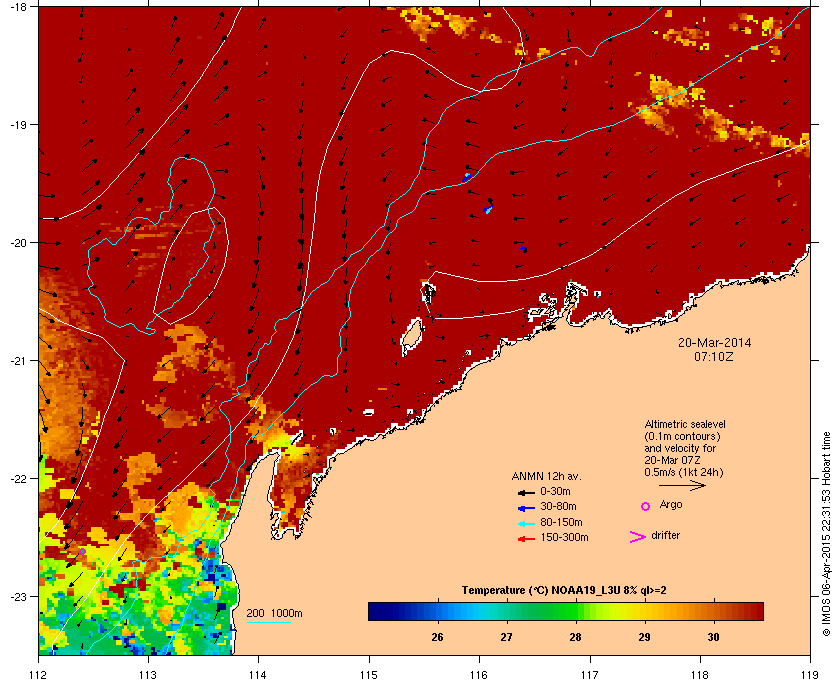Image resolution: width=840 pixels, height=680 pixels.
Task: Select the '07:10Z' time label
Action: pos(714,356)
